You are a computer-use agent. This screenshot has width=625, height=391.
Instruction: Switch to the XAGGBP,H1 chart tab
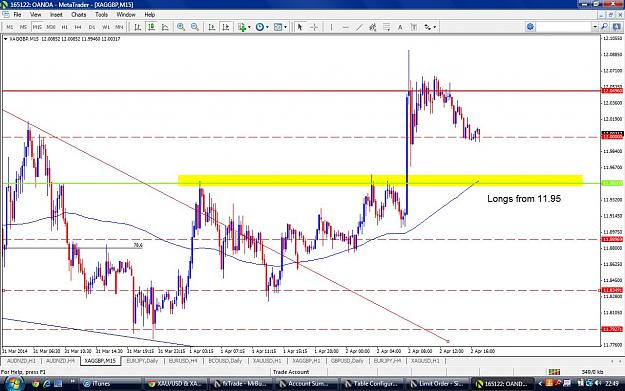coord(306,361)
